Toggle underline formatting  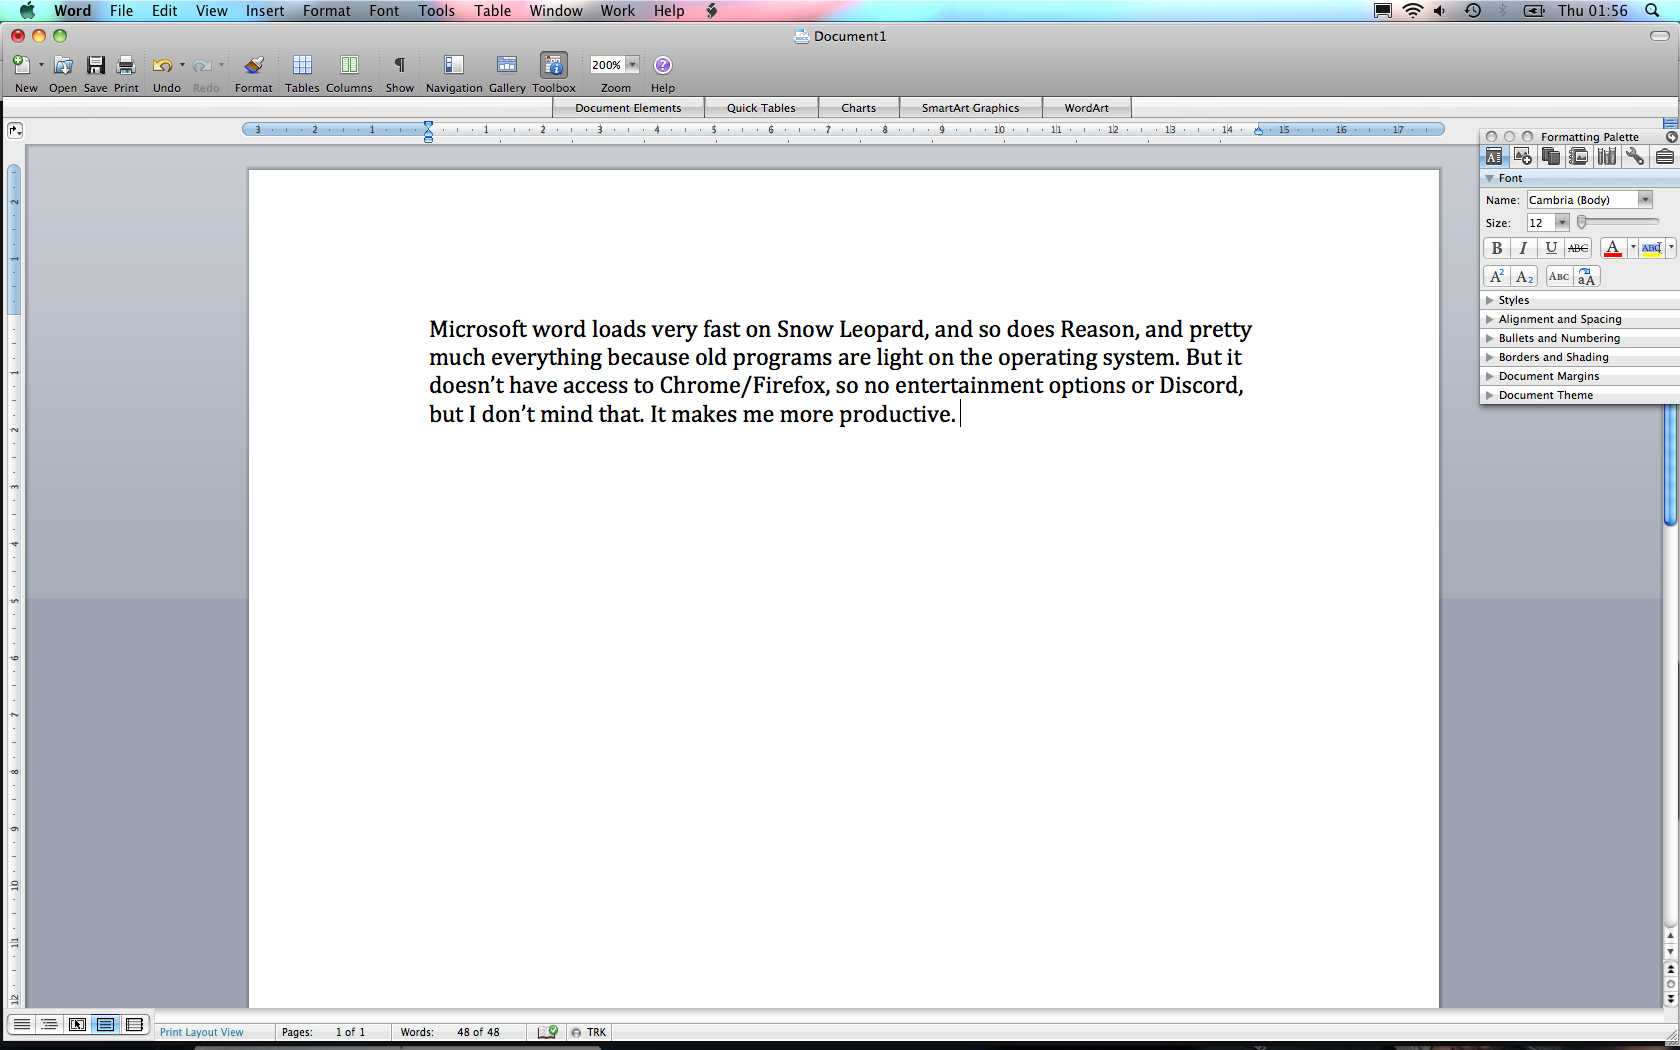[x=1551, y=248]
